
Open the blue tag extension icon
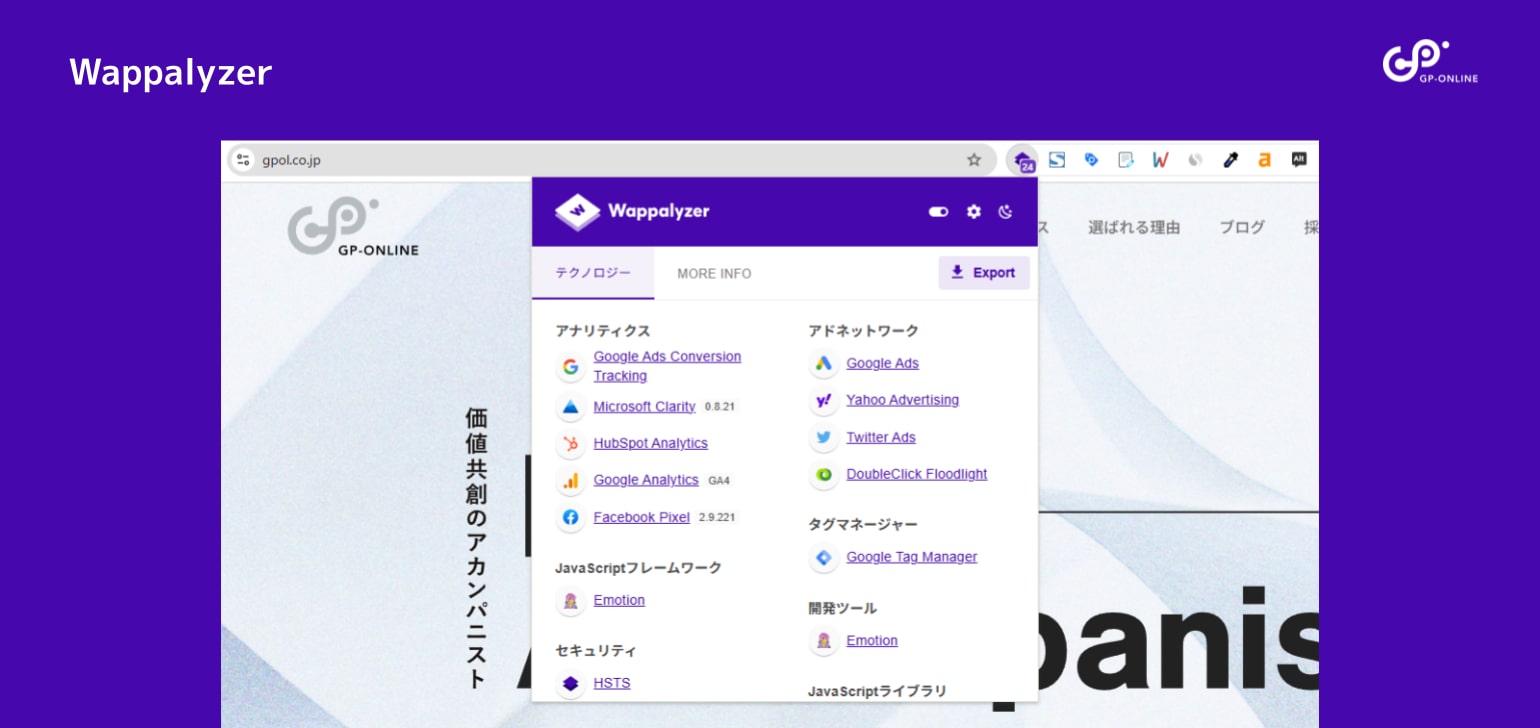tap(1091, 160)
